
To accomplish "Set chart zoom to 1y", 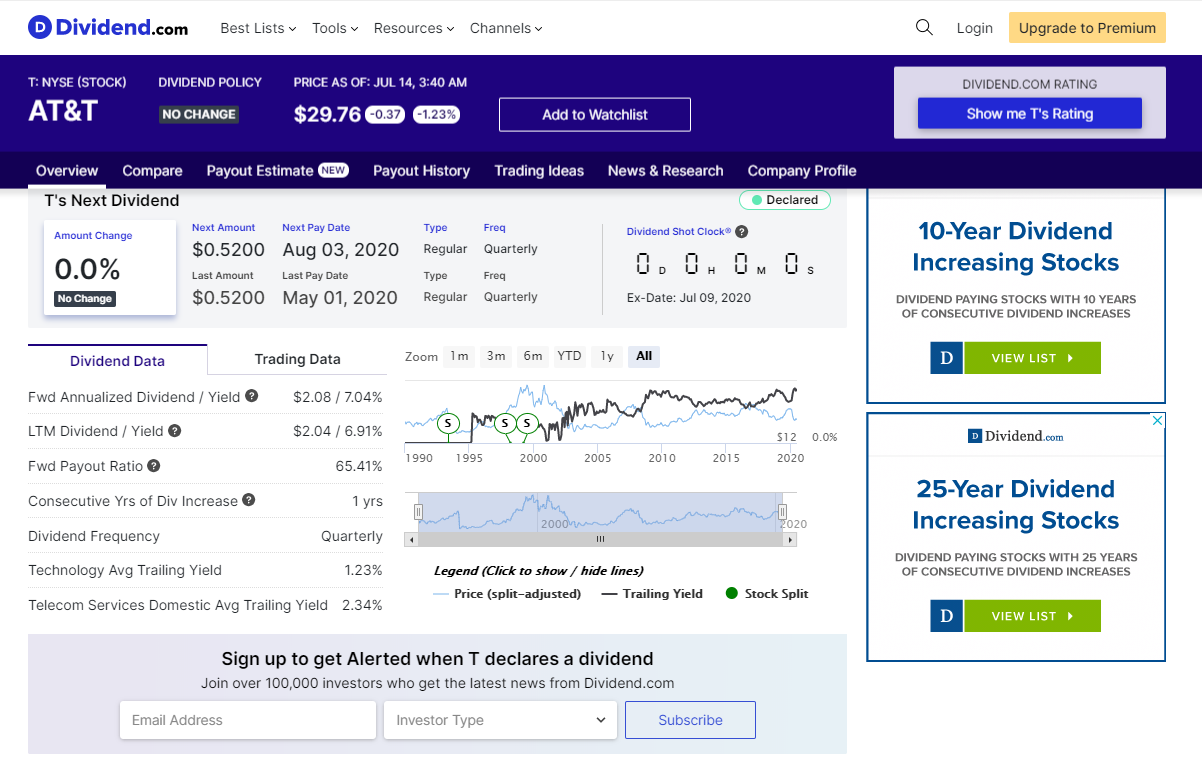I will [x=606, y=356].
